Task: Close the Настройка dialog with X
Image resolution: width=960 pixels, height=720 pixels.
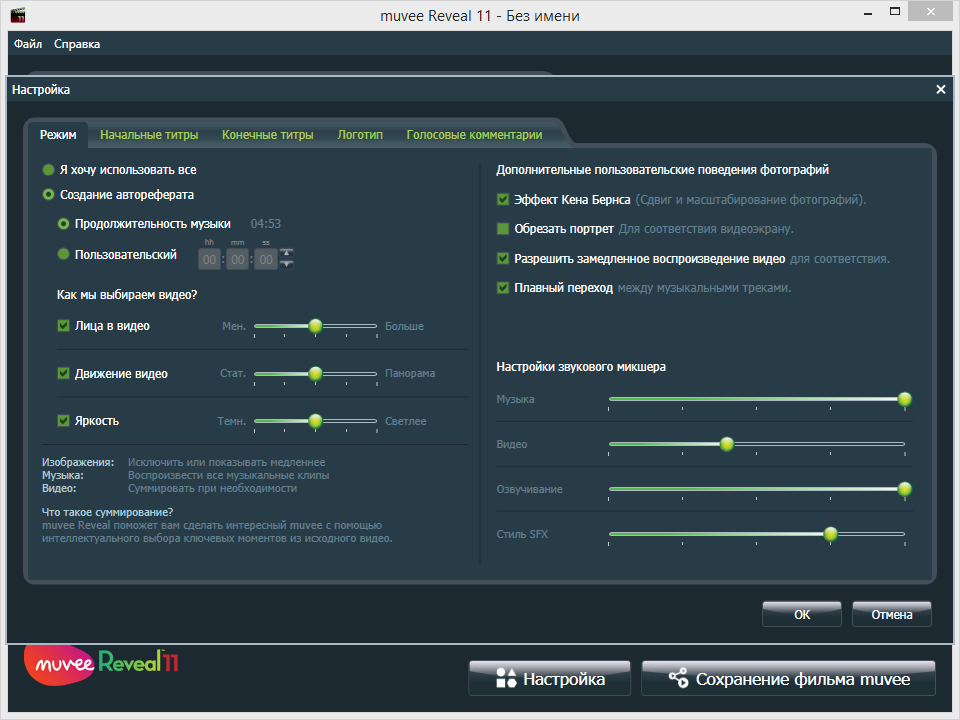Action: point(940,89)
